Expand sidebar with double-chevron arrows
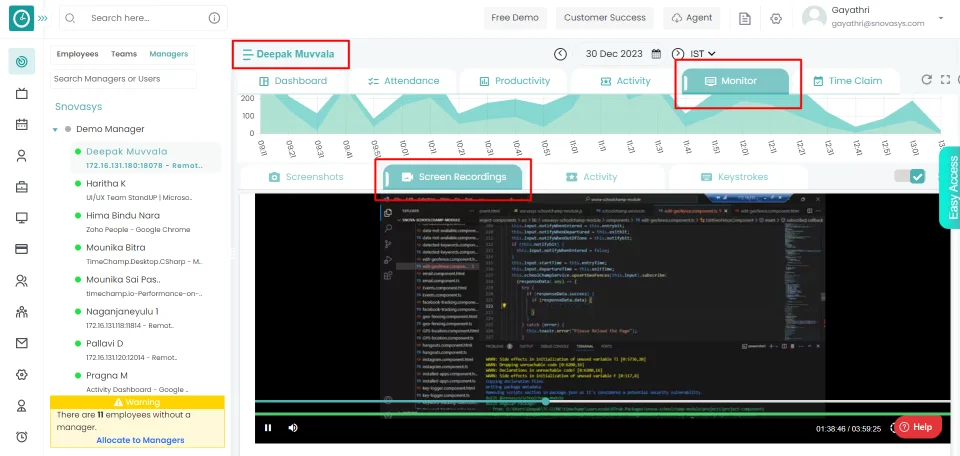960x456 pixels. [x=43, y=18]
